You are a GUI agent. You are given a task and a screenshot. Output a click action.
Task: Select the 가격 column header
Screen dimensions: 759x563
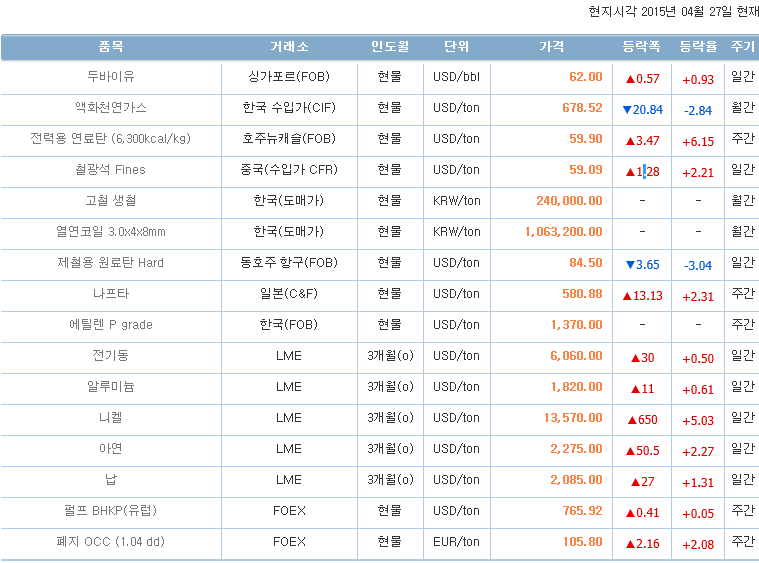pos(551,47)
